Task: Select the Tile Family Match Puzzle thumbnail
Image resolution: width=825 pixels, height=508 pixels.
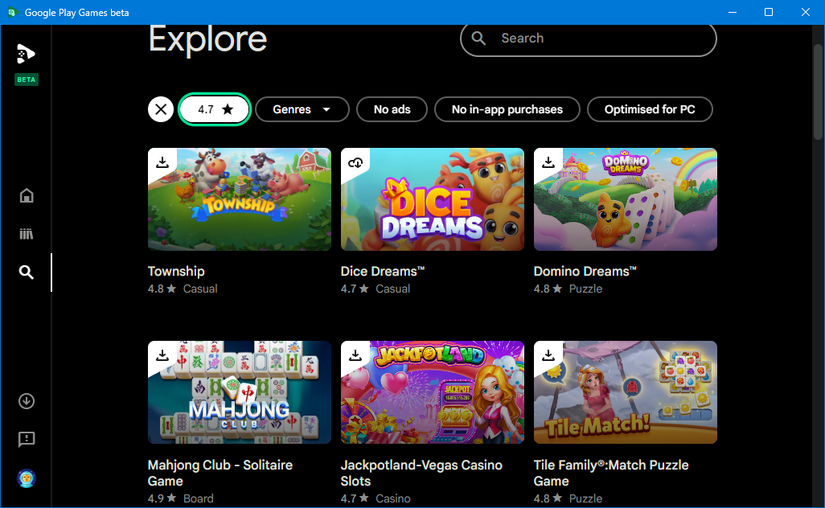Action: point(625,391)
